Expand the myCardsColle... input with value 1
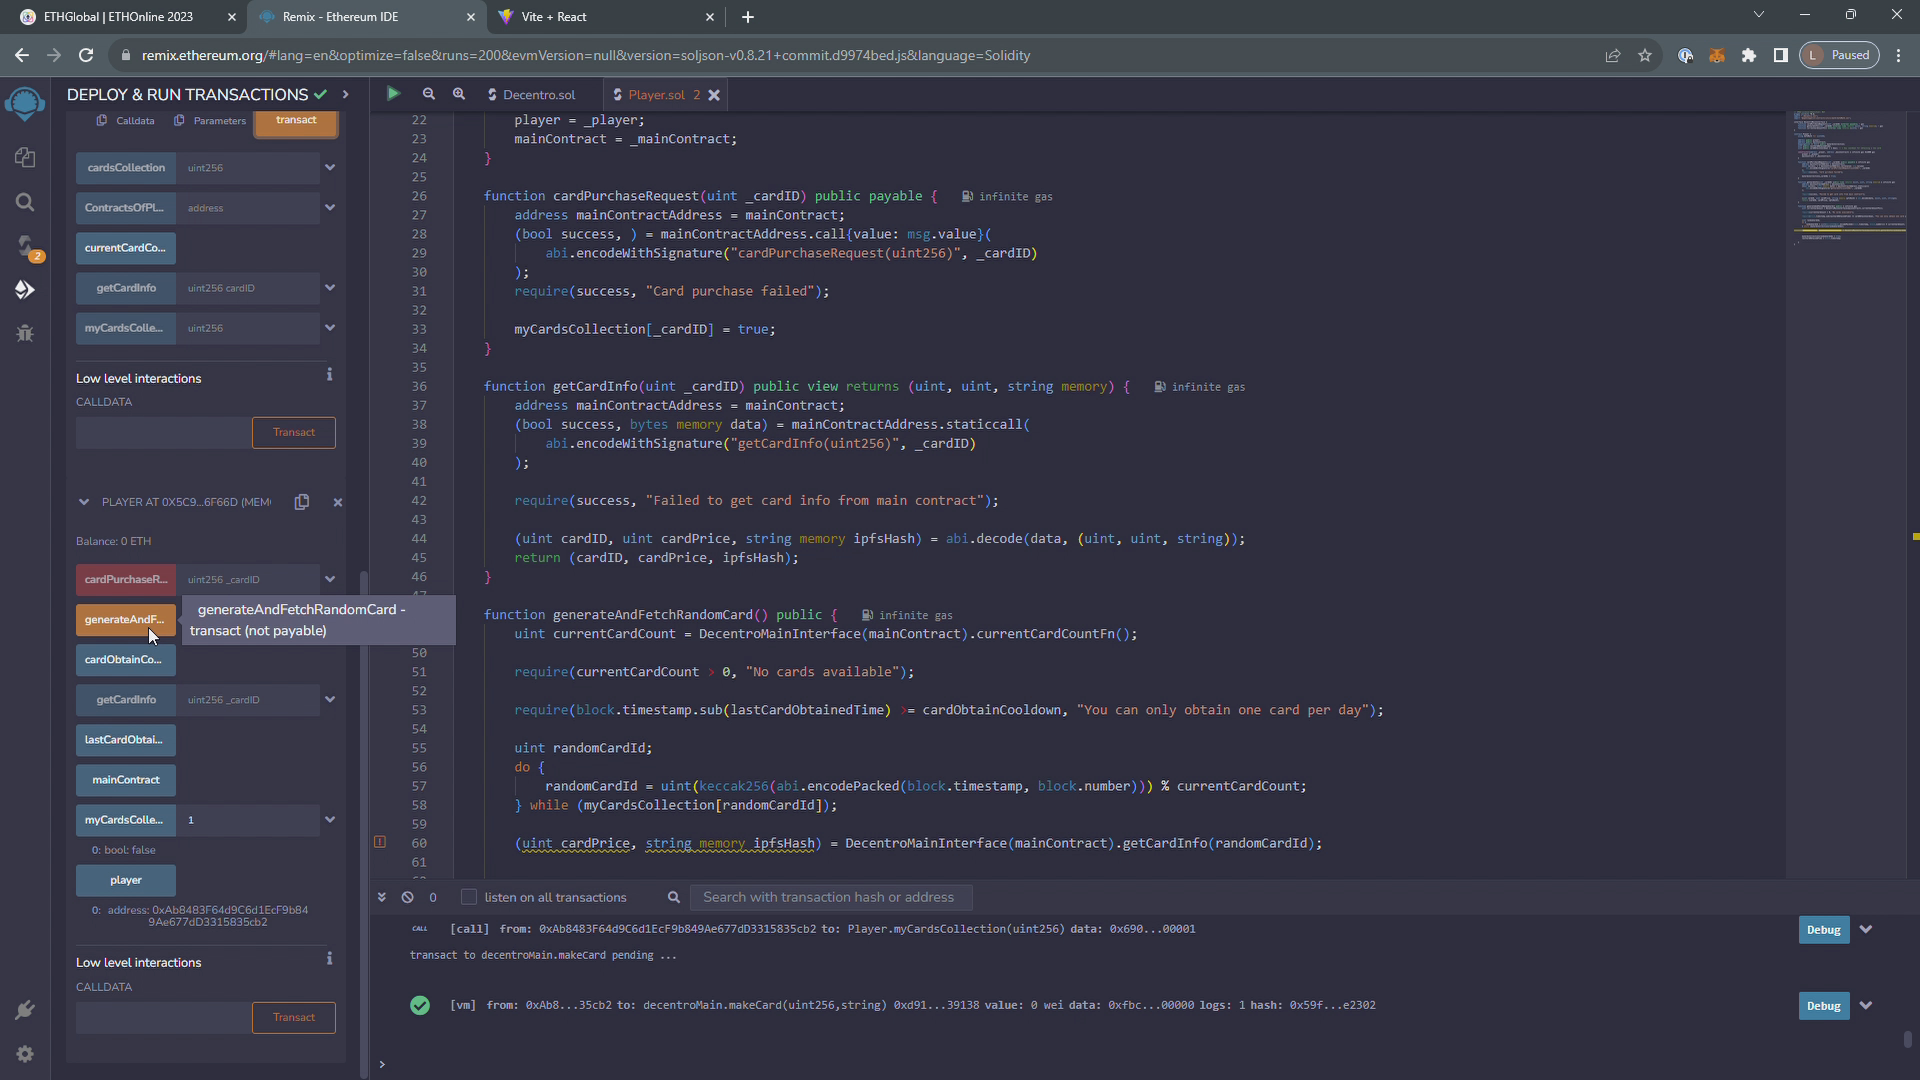 coord(330,819)
